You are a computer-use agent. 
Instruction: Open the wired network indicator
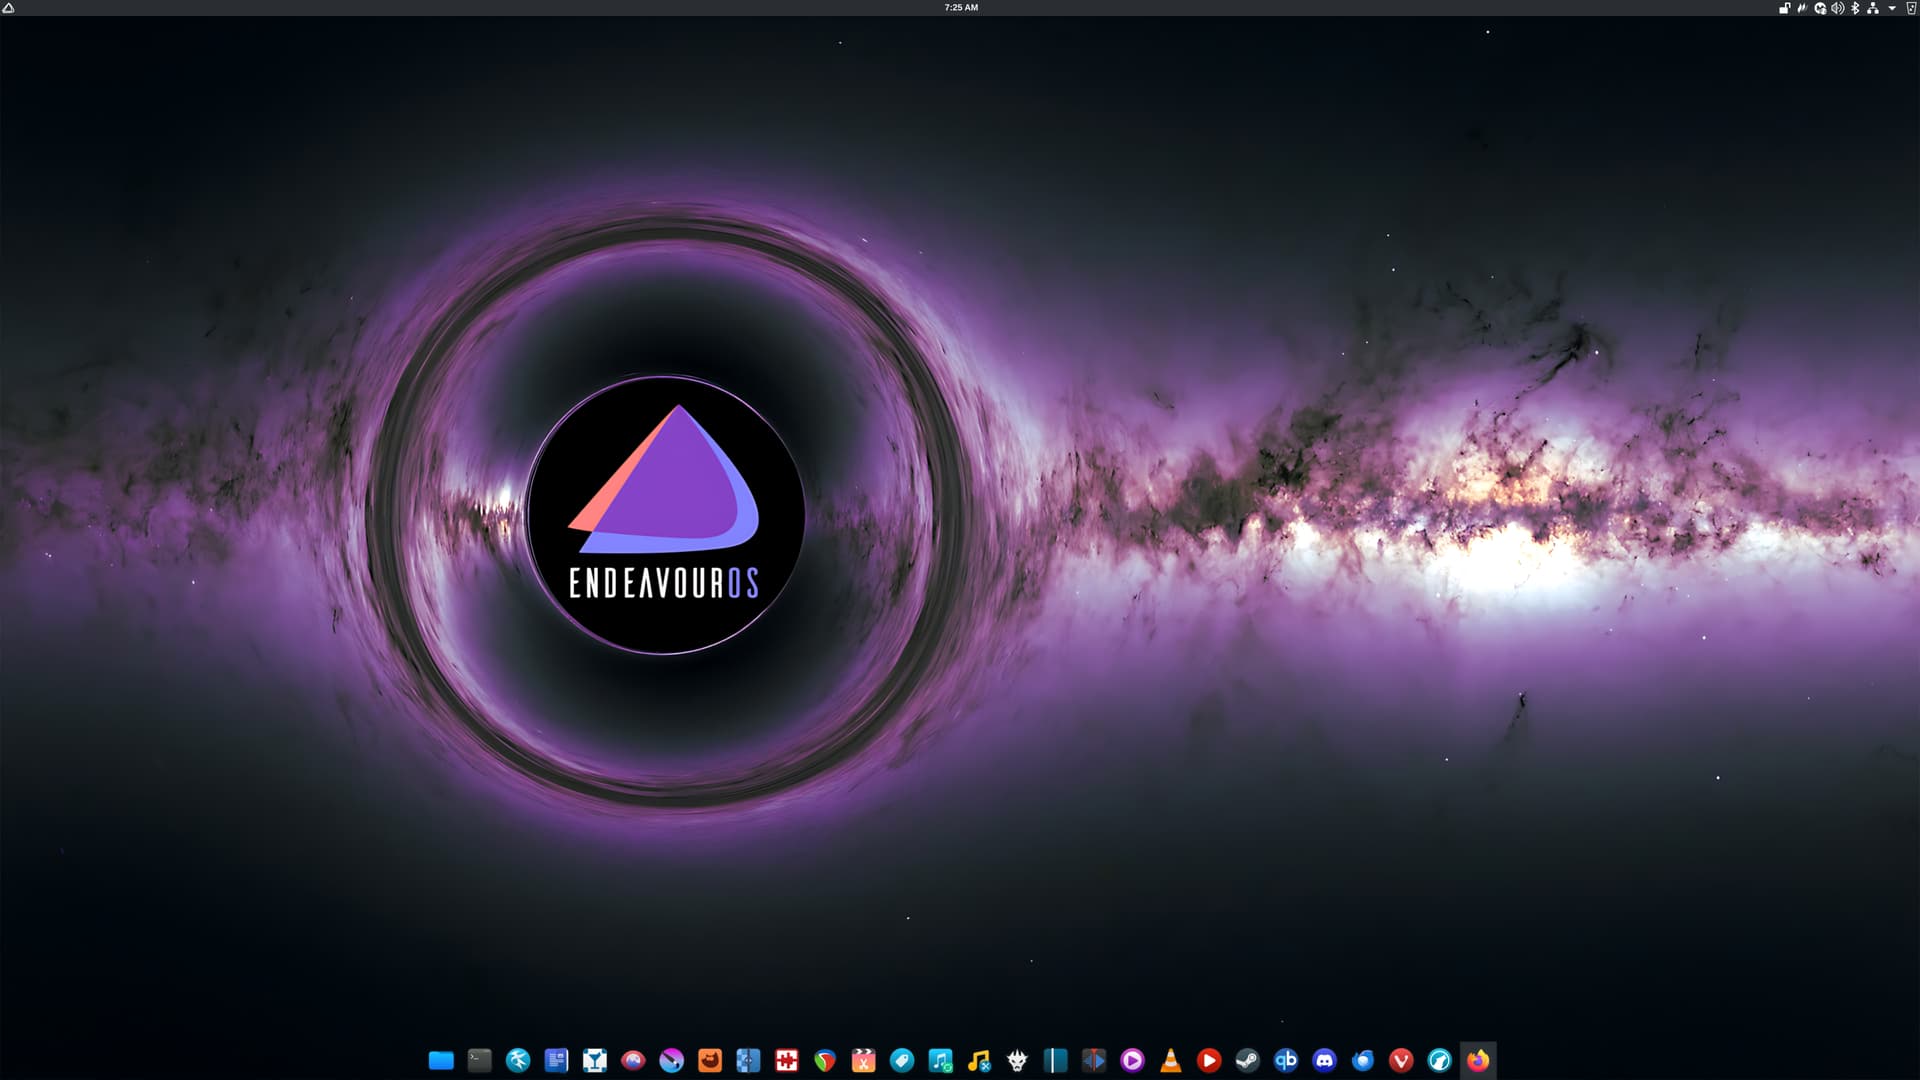point(1872,8)
